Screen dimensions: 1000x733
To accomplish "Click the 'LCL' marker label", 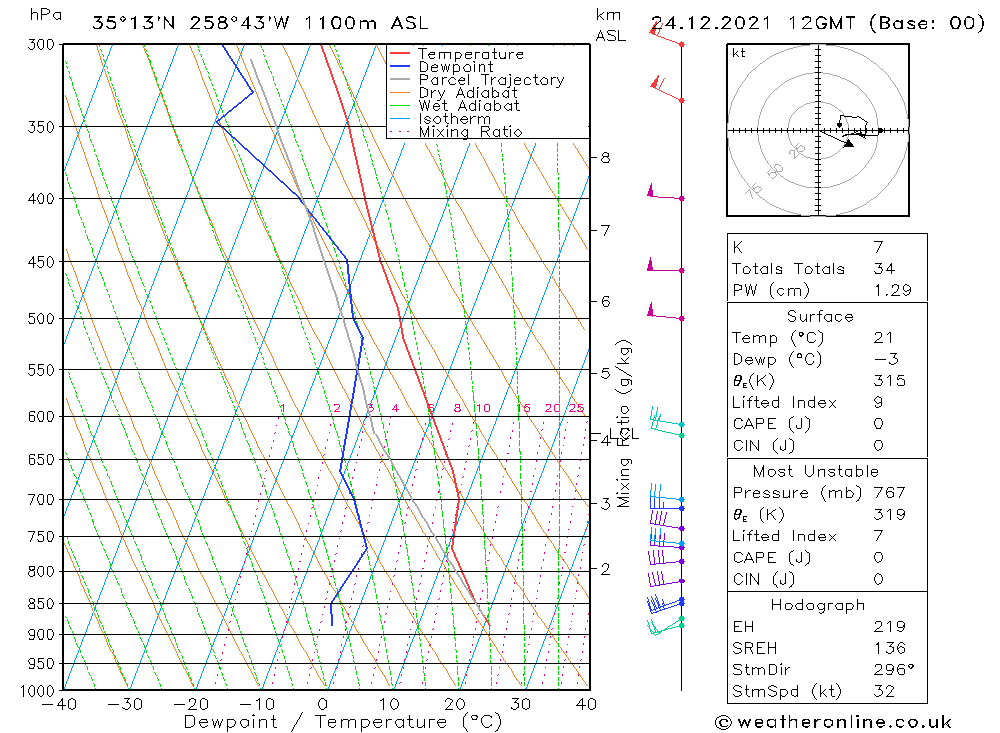I will click(x=624, y=434).
